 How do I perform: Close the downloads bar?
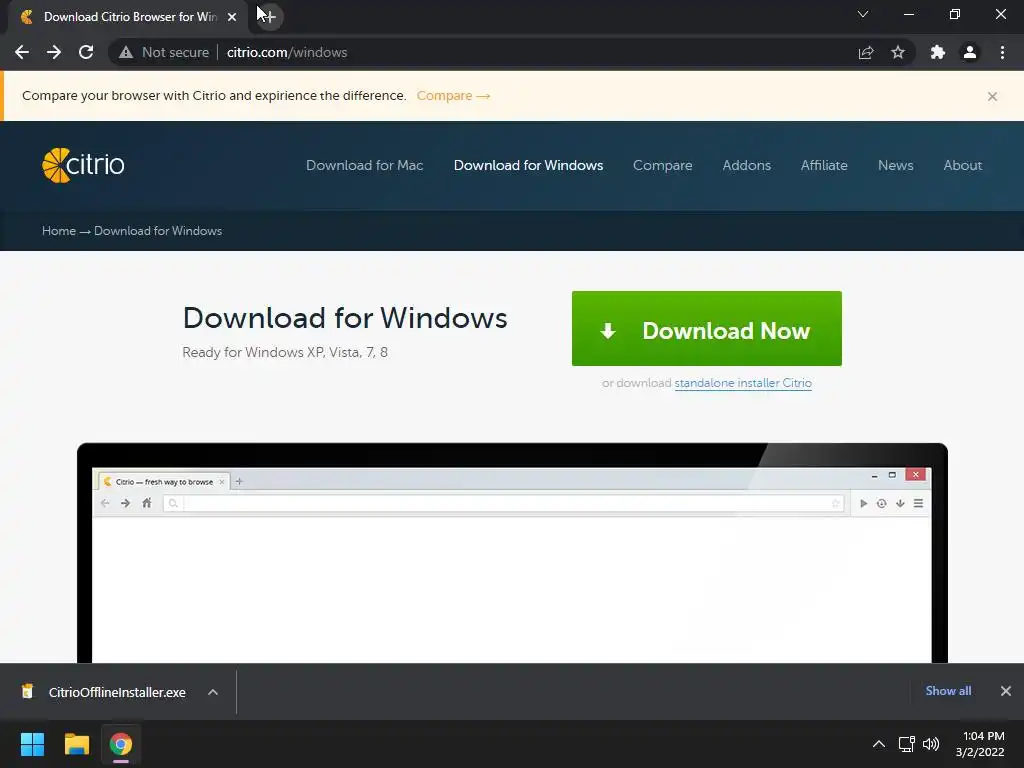[1006, 690]
